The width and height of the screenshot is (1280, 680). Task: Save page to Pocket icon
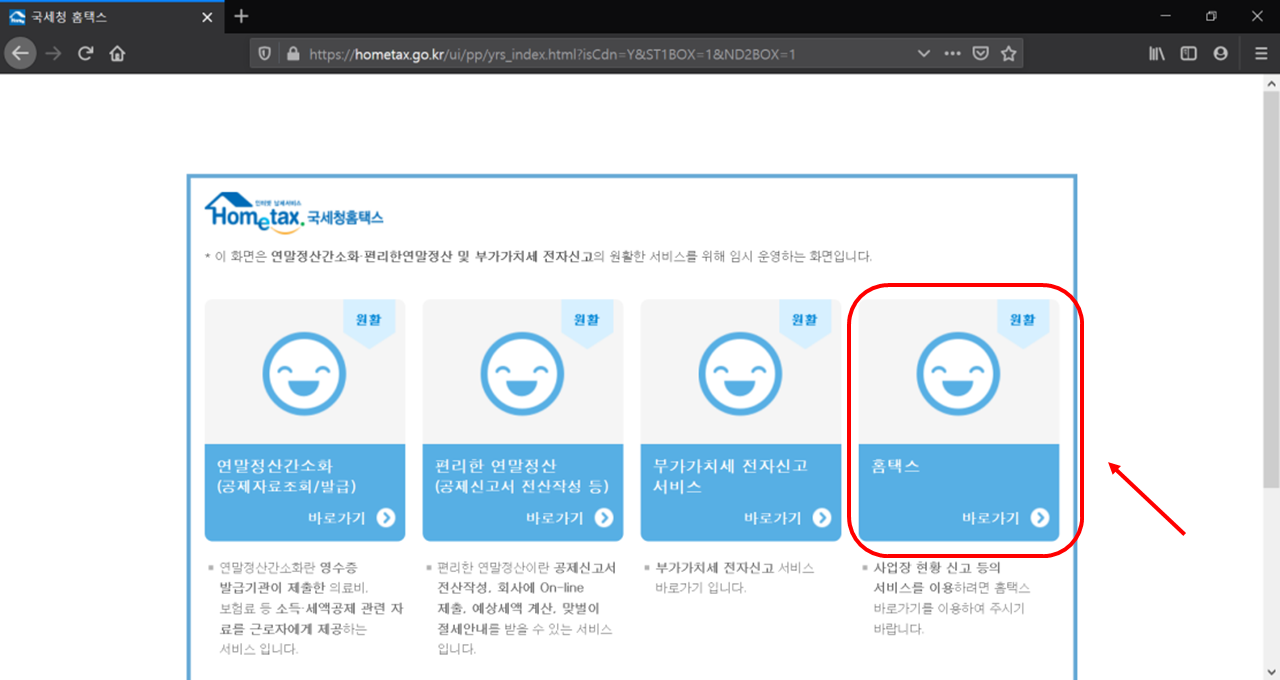click(x=981, y=54)
